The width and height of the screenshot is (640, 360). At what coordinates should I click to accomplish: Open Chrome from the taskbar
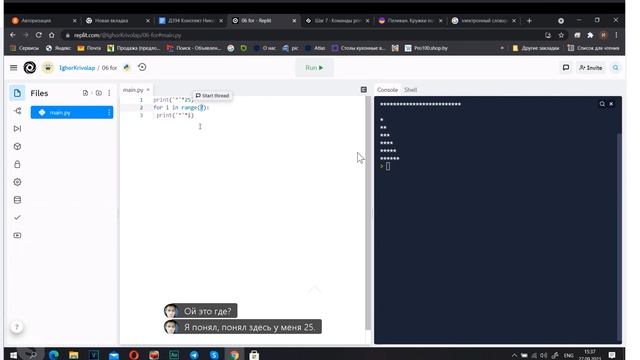pos(234,355)
